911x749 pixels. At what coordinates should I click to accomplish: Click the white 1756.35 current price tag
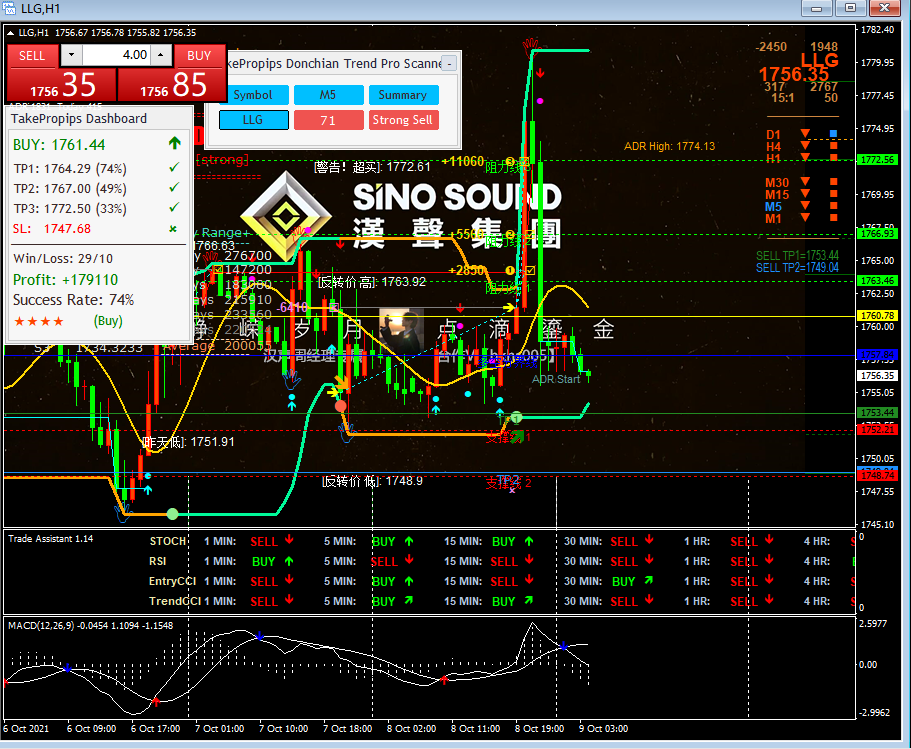point(878,375)
